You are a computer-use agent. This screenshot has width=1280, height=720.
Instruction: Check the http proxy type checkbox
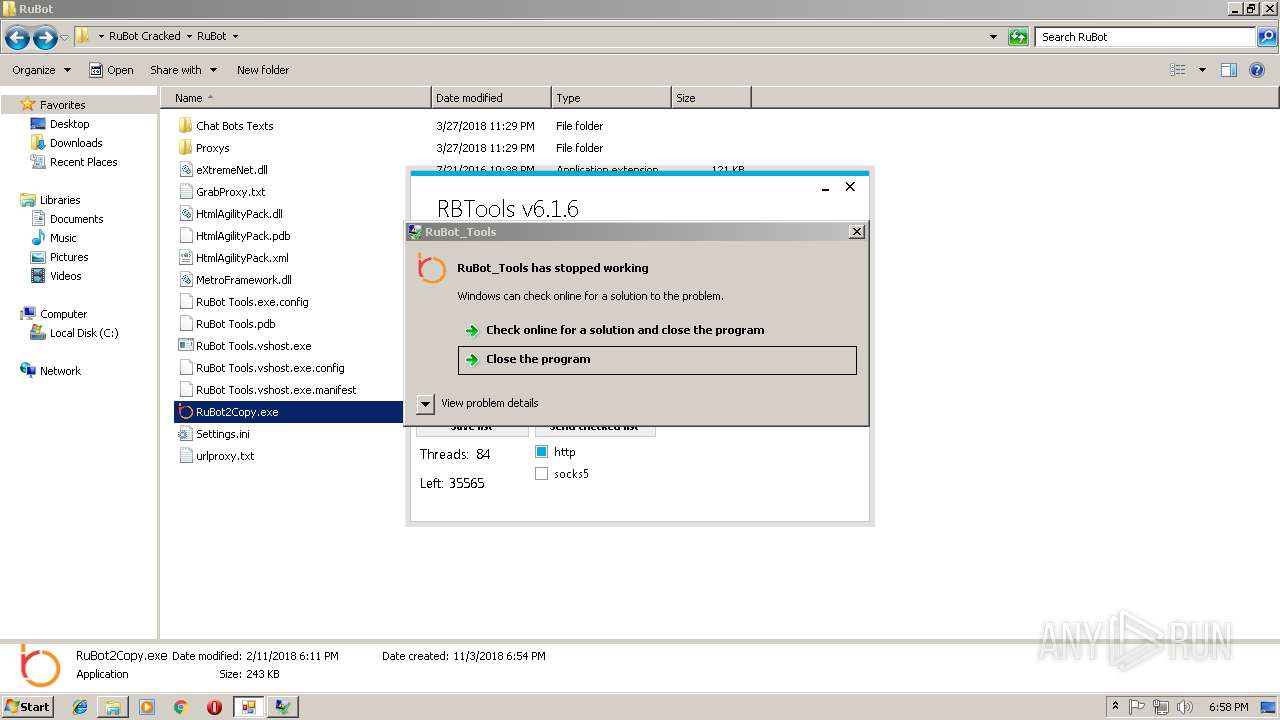(x=541, y=452)
